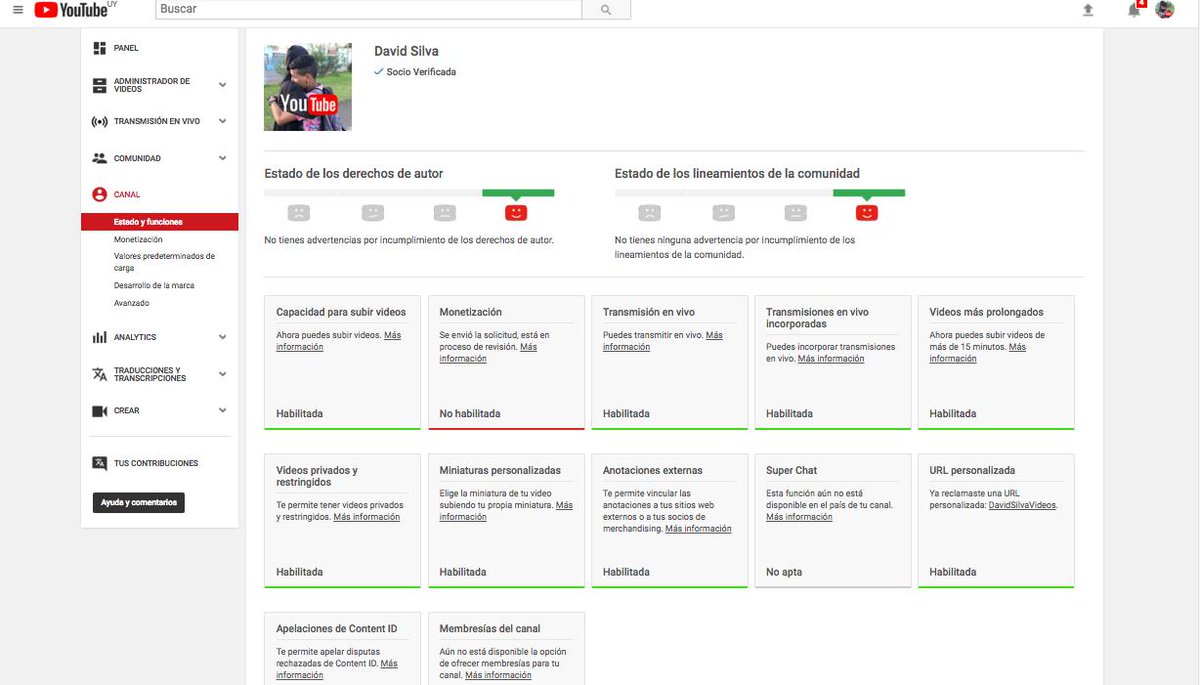
Task: Open Monetización in the sidebar
Action: point(138,240)
